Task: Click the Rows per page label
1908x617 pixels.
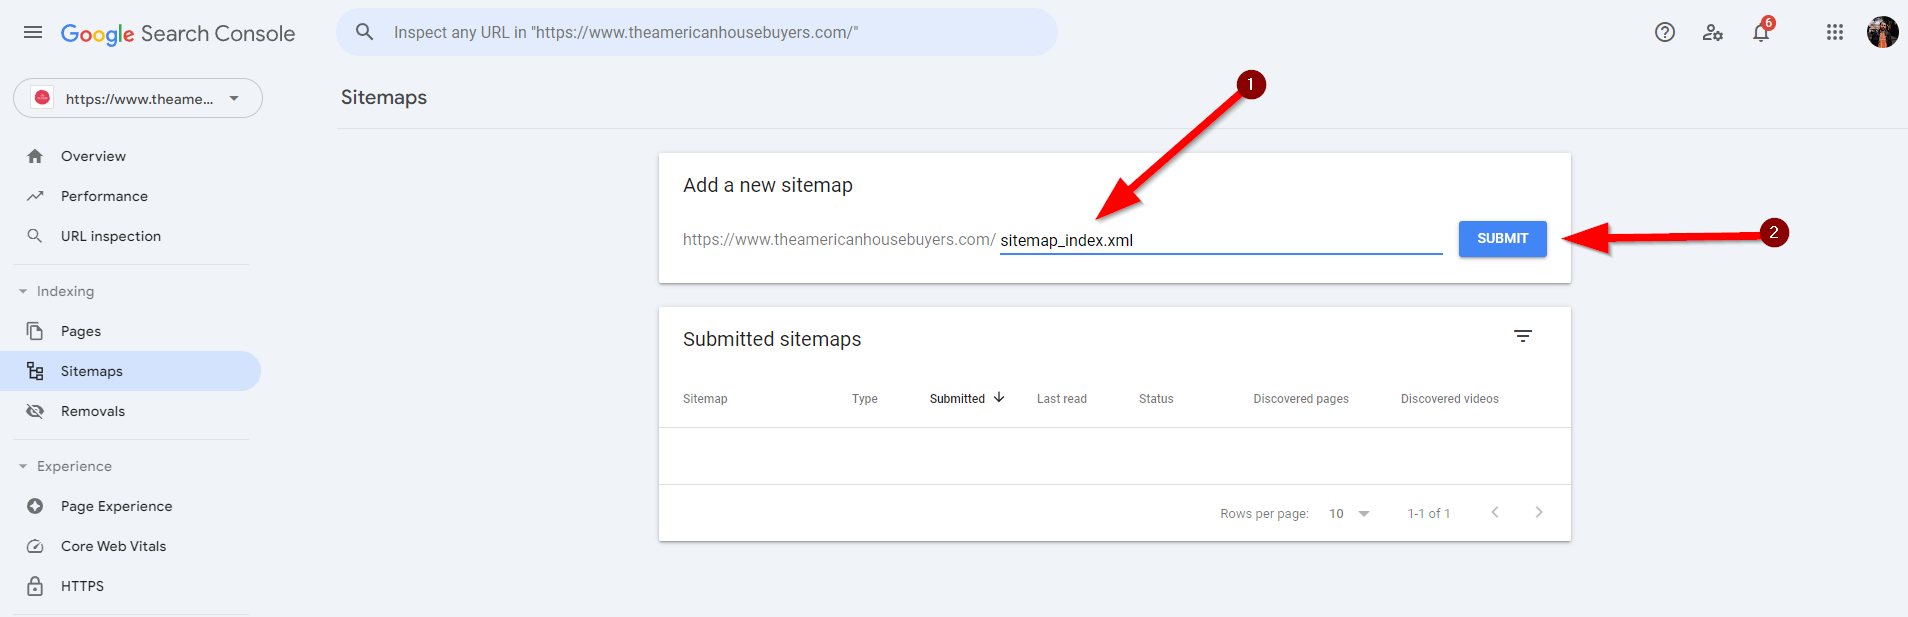Action: click(1264, 514)
